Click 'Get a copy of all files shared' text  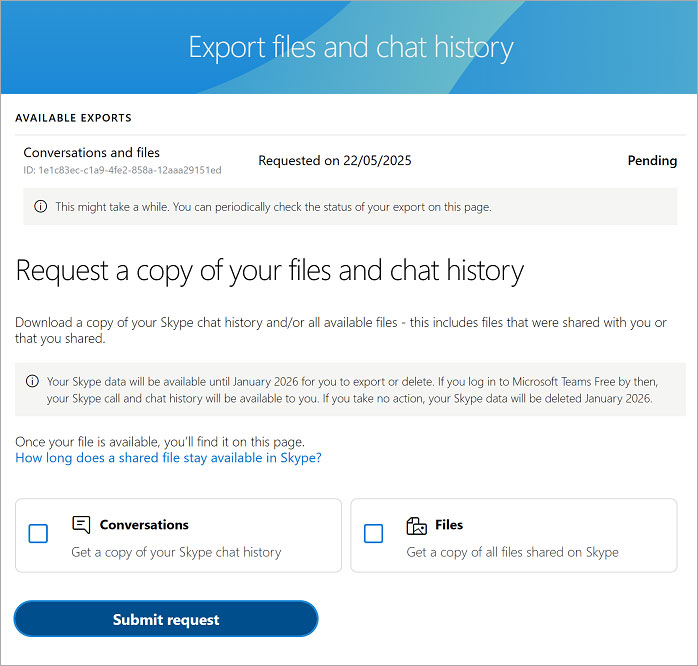coord(512,552)
